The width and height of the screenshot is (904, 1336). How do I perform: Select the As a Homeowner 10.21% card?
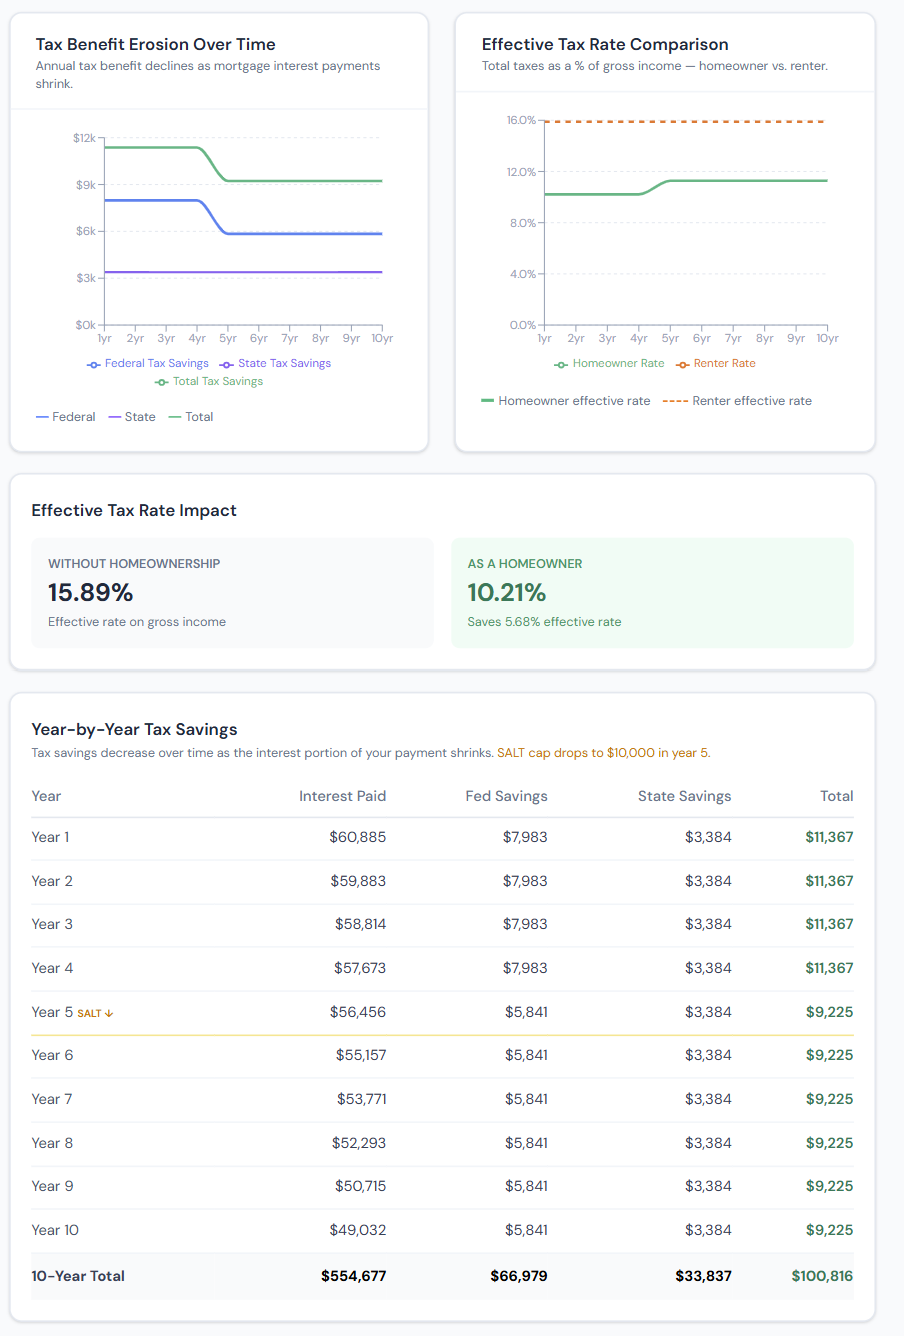tap(652, 593)
